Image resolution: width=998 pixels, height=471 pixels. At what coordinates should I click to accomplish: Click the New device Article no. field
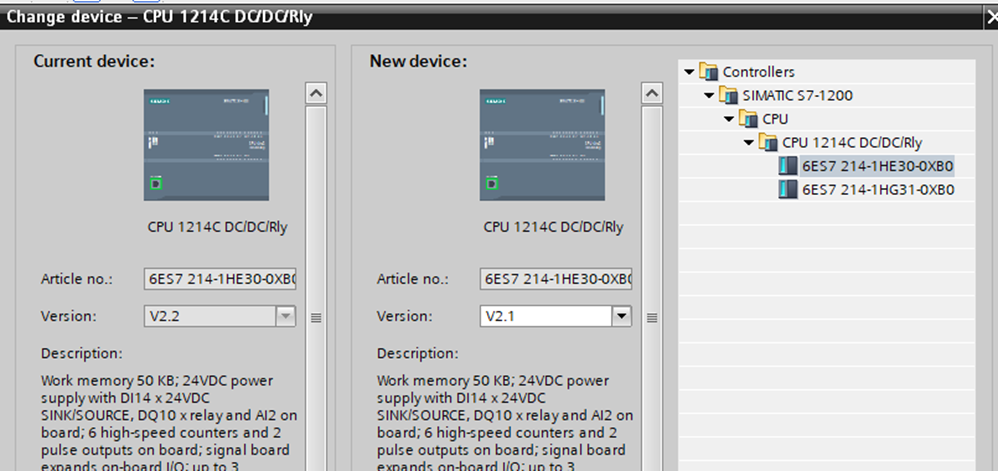pyautogui.click(x=556, y=279)
